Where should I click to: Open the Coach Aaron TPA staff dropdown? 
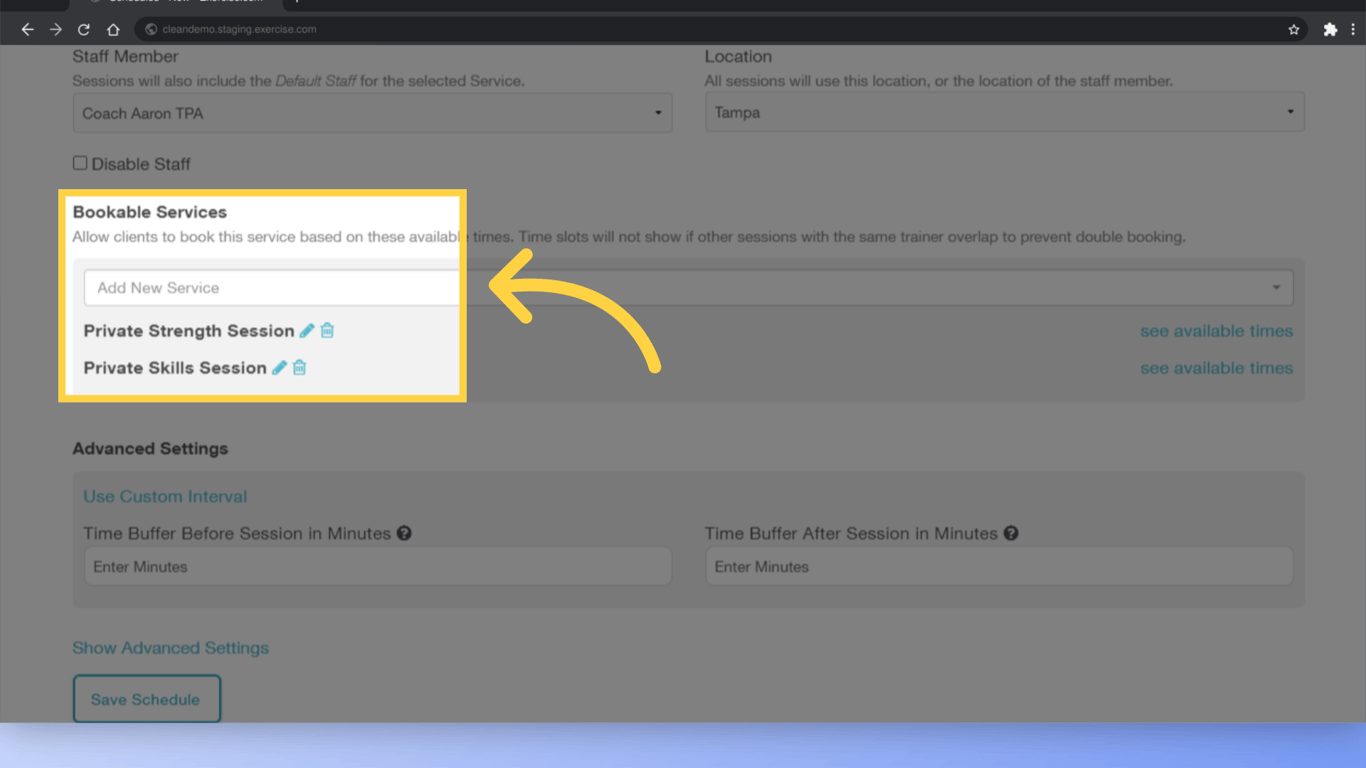(659, 112)
